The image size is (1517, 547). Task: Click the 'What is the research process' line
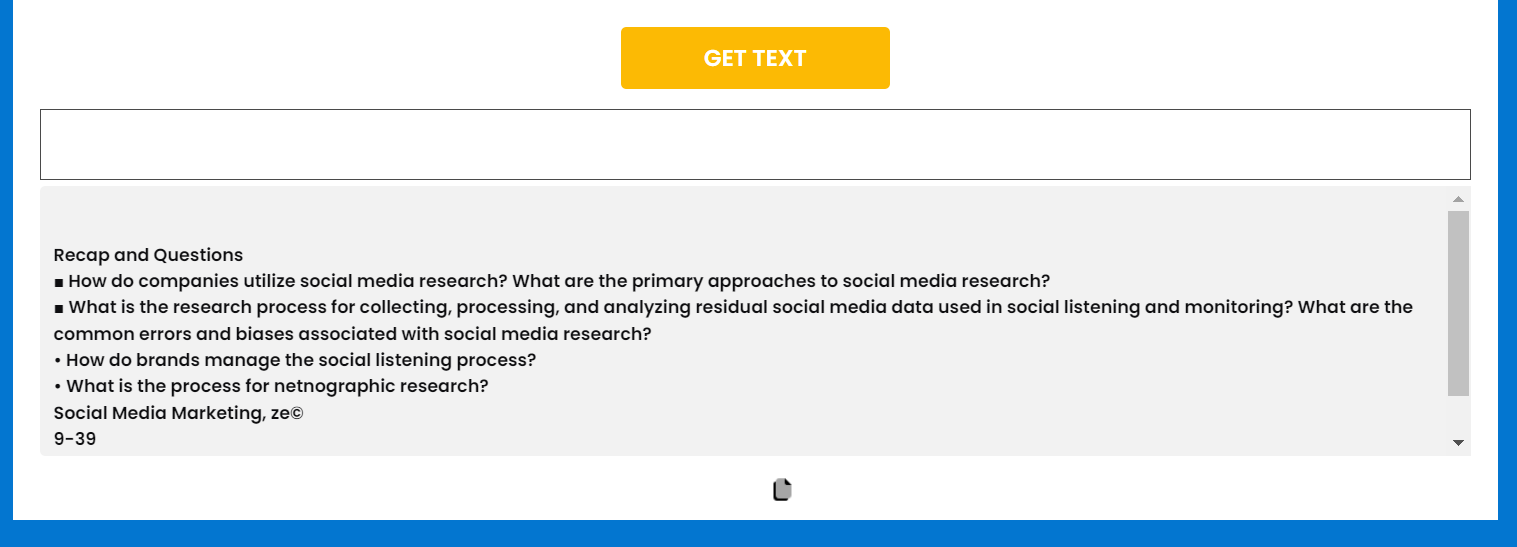click(733, 307)
